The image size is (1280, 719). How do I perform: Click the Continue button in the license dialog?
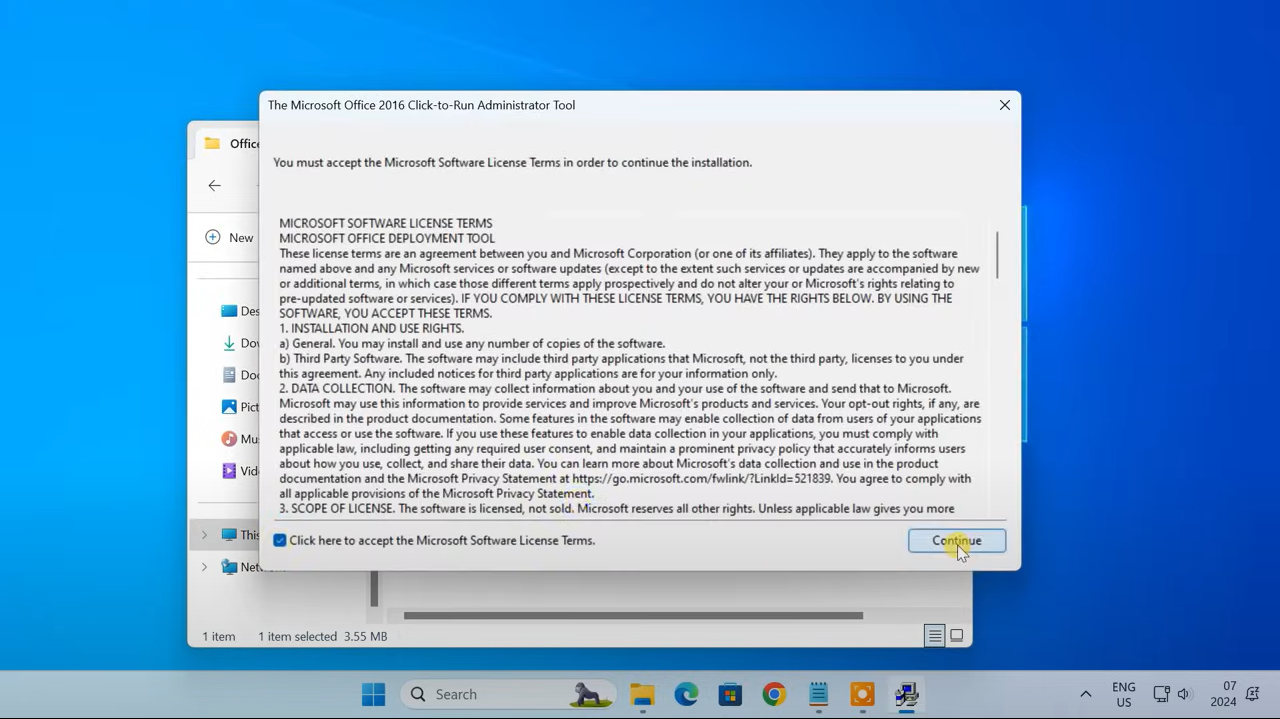957,540
